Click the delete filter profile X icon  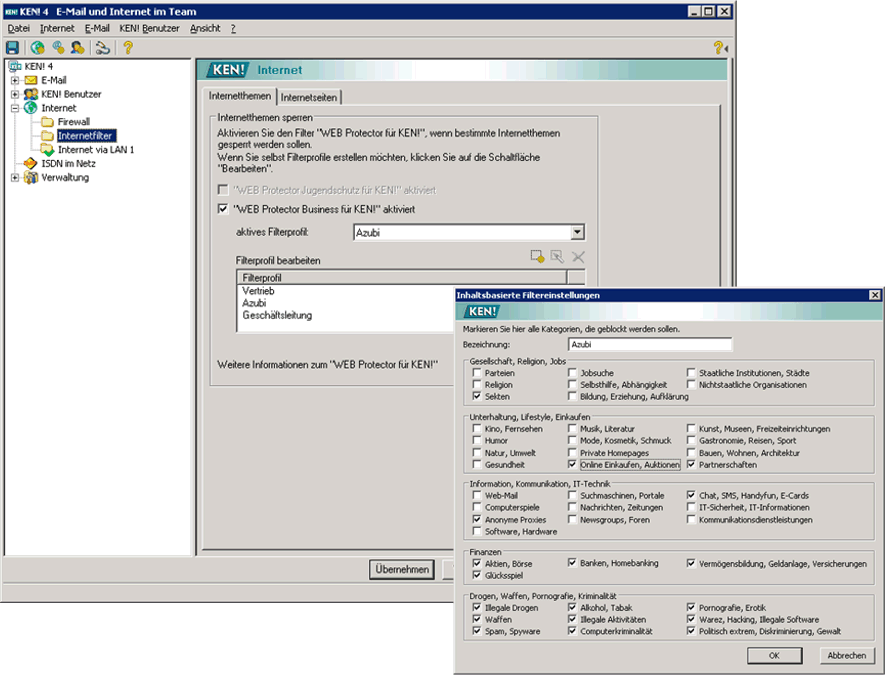pos(577,257)
